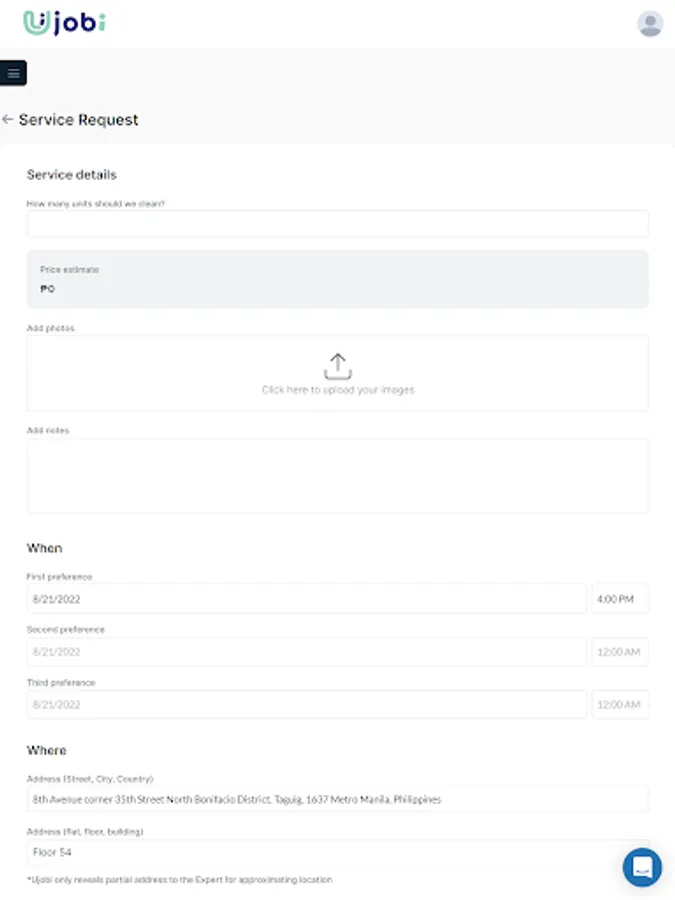Open the first preference date picker
This screenshot has width=675, height=900.
tap(306, 599)
